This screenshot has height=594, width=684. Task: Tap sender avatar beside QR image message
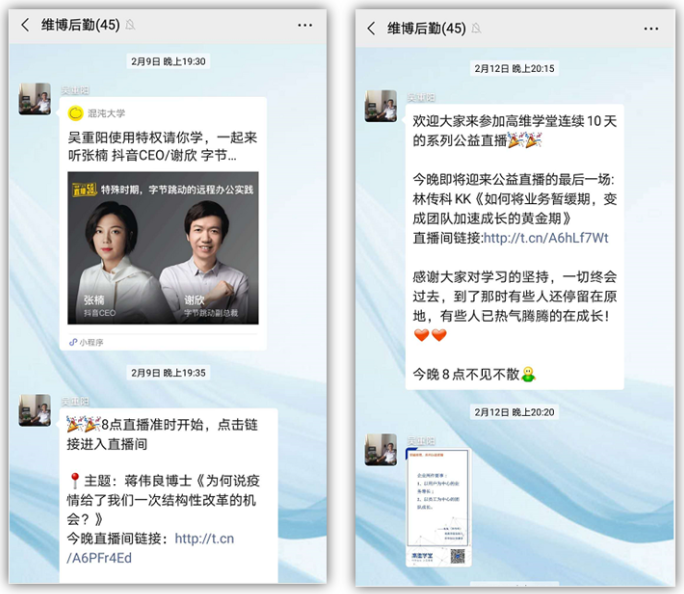[x=381, y=450]
